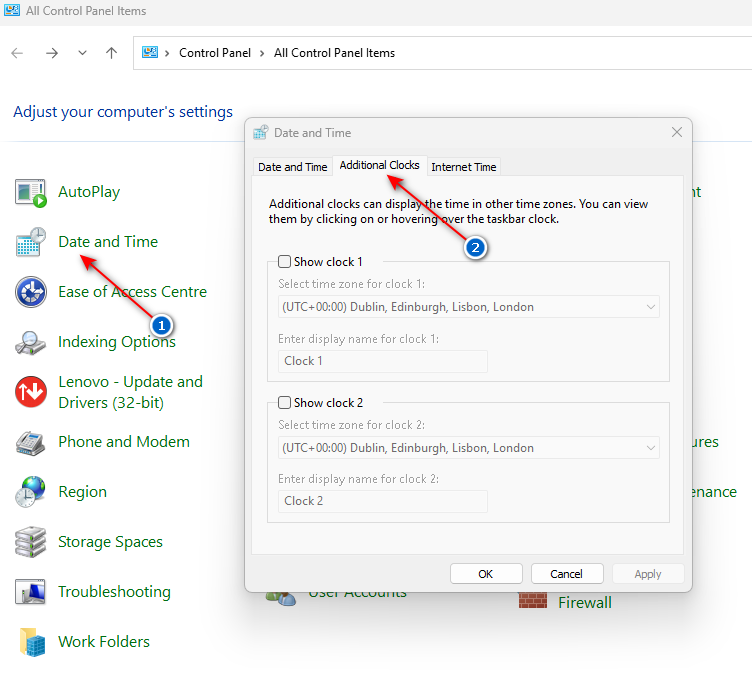Click the Apply button
752x698 pixels.
click(648, 574)
